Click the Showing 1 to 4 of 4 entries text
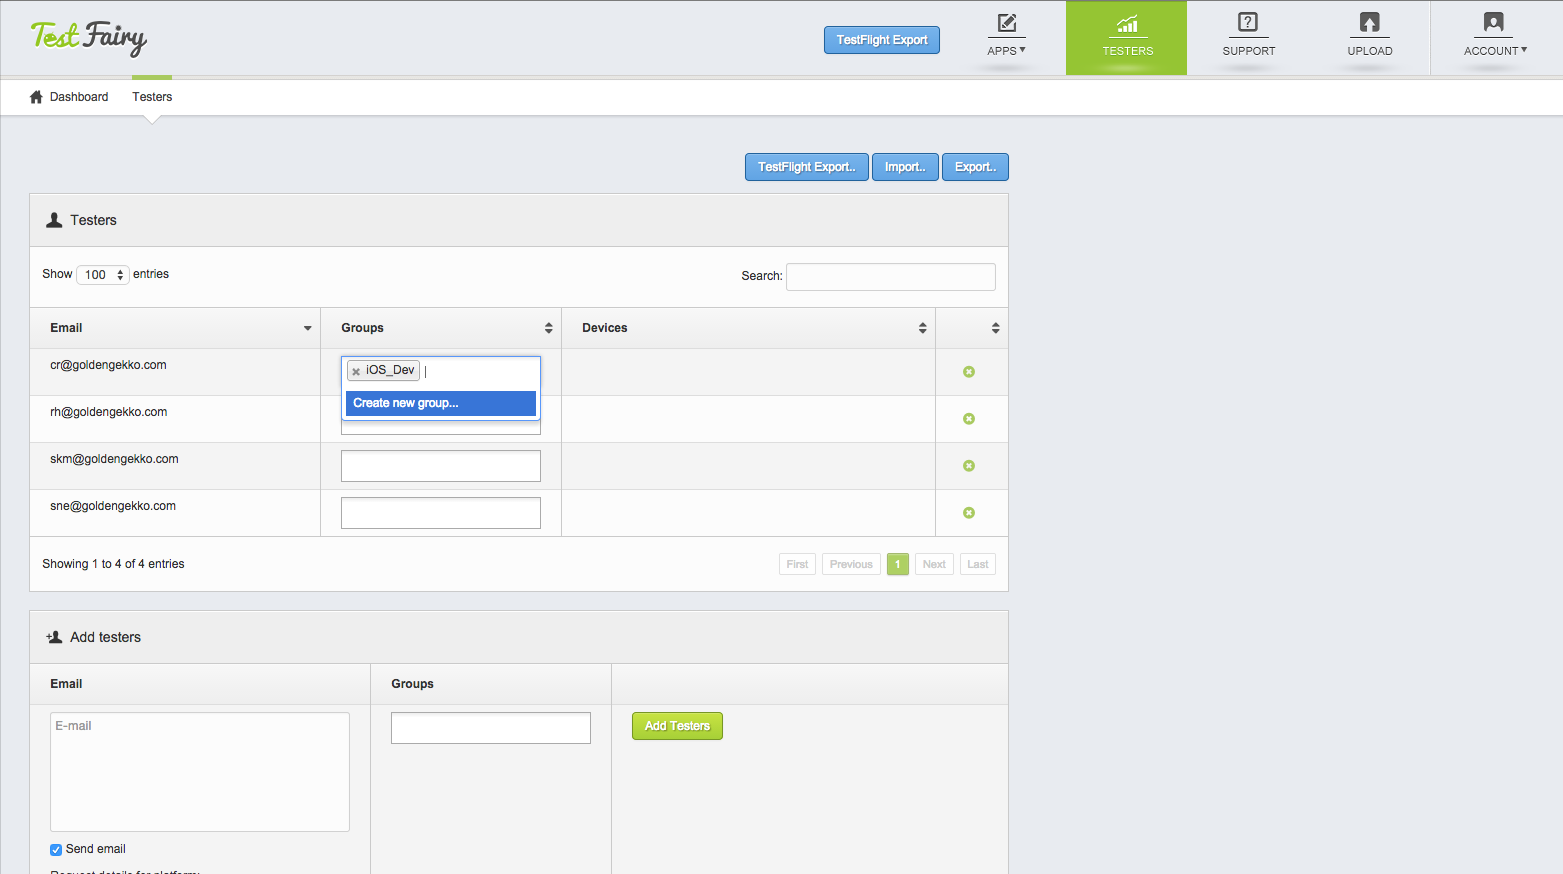The height and width of the screenshot is (874, 1563). click(x=113, y=564)
